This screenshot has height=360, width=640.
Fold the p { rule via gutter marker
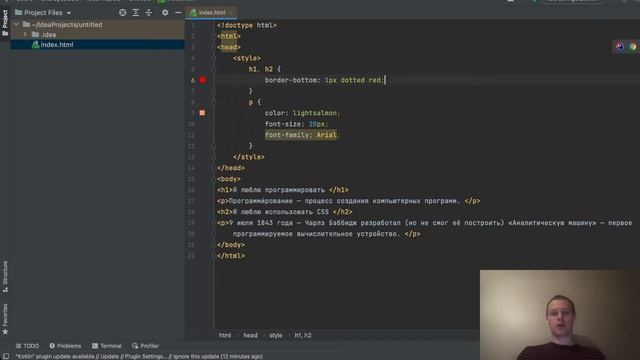213,102
